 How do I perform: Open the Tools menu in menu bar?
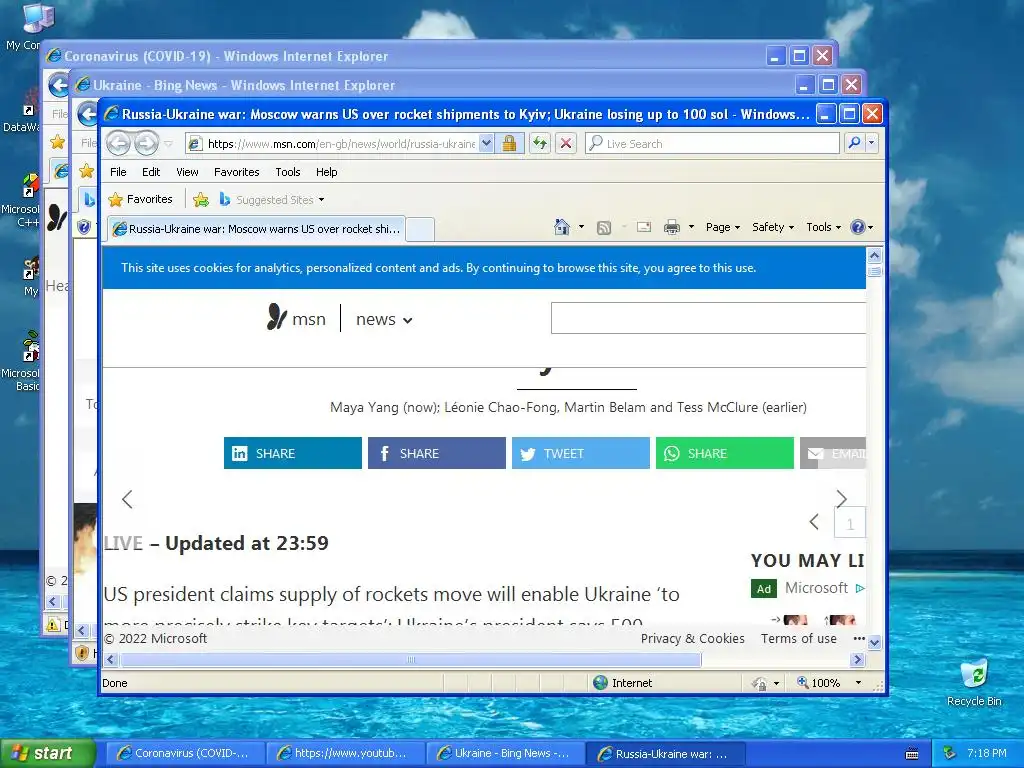point(287,172)
